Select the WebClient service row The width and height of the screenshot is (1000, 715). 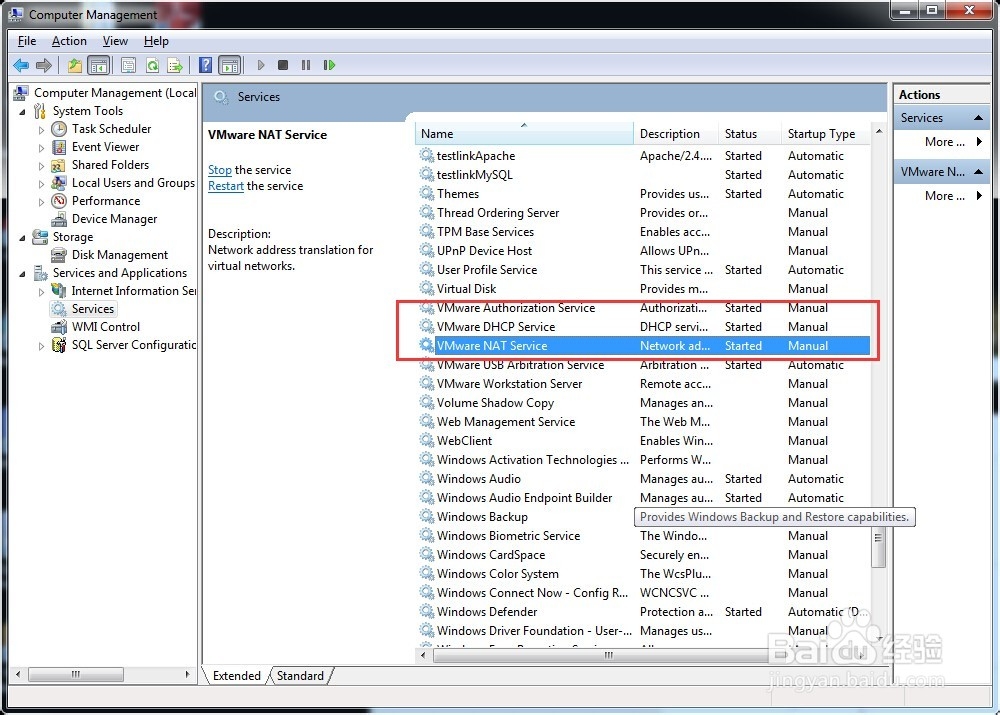pyautogui.click(x=643, y=441)
